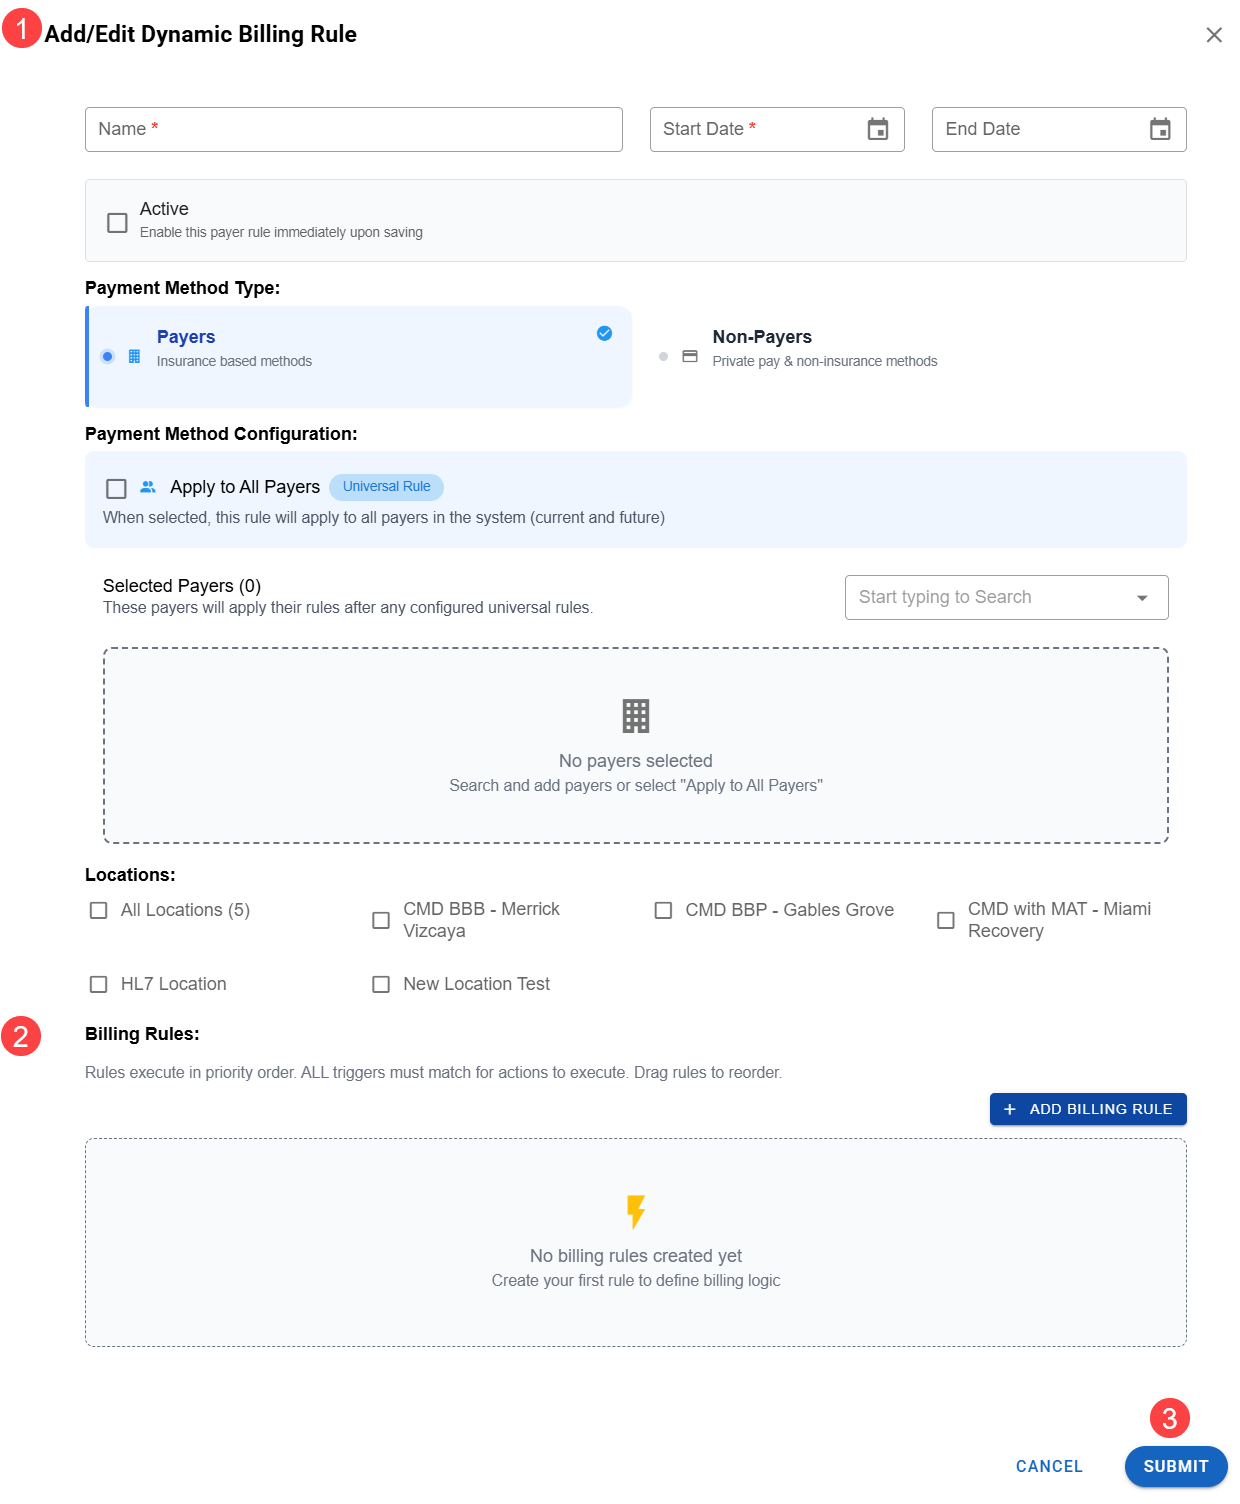1240x1504 pixels.
Task: Click the blue checkmark on Payers card
Action: coord(604,334)
